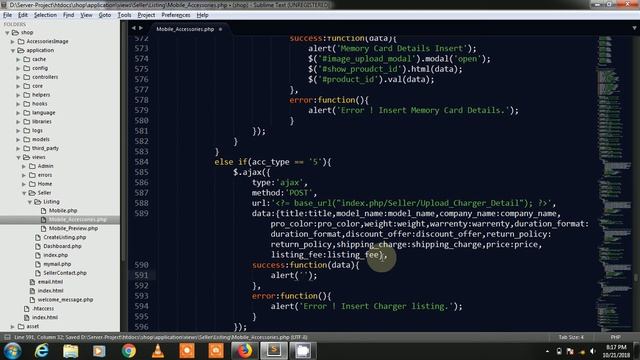This screenshot has height=360, width=640.
Task: Change Tab Size: 4 in status bar
Action: (571, 337)
